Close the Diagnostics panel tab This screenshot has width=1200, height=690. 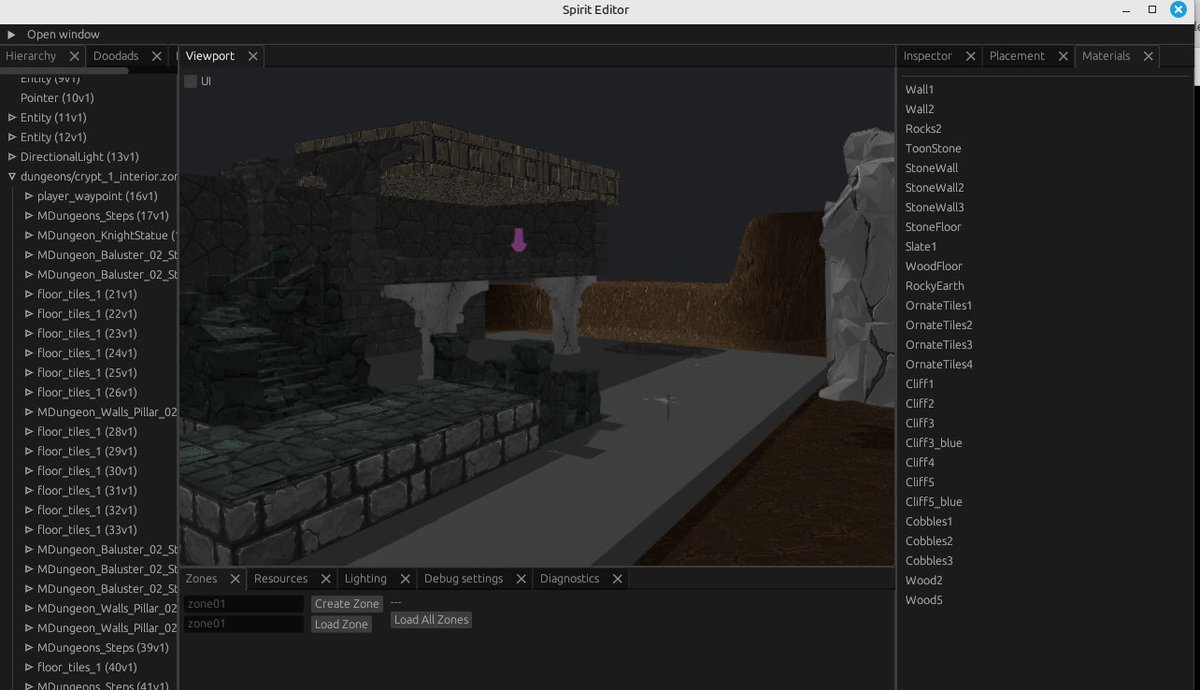tap(617, 578)
